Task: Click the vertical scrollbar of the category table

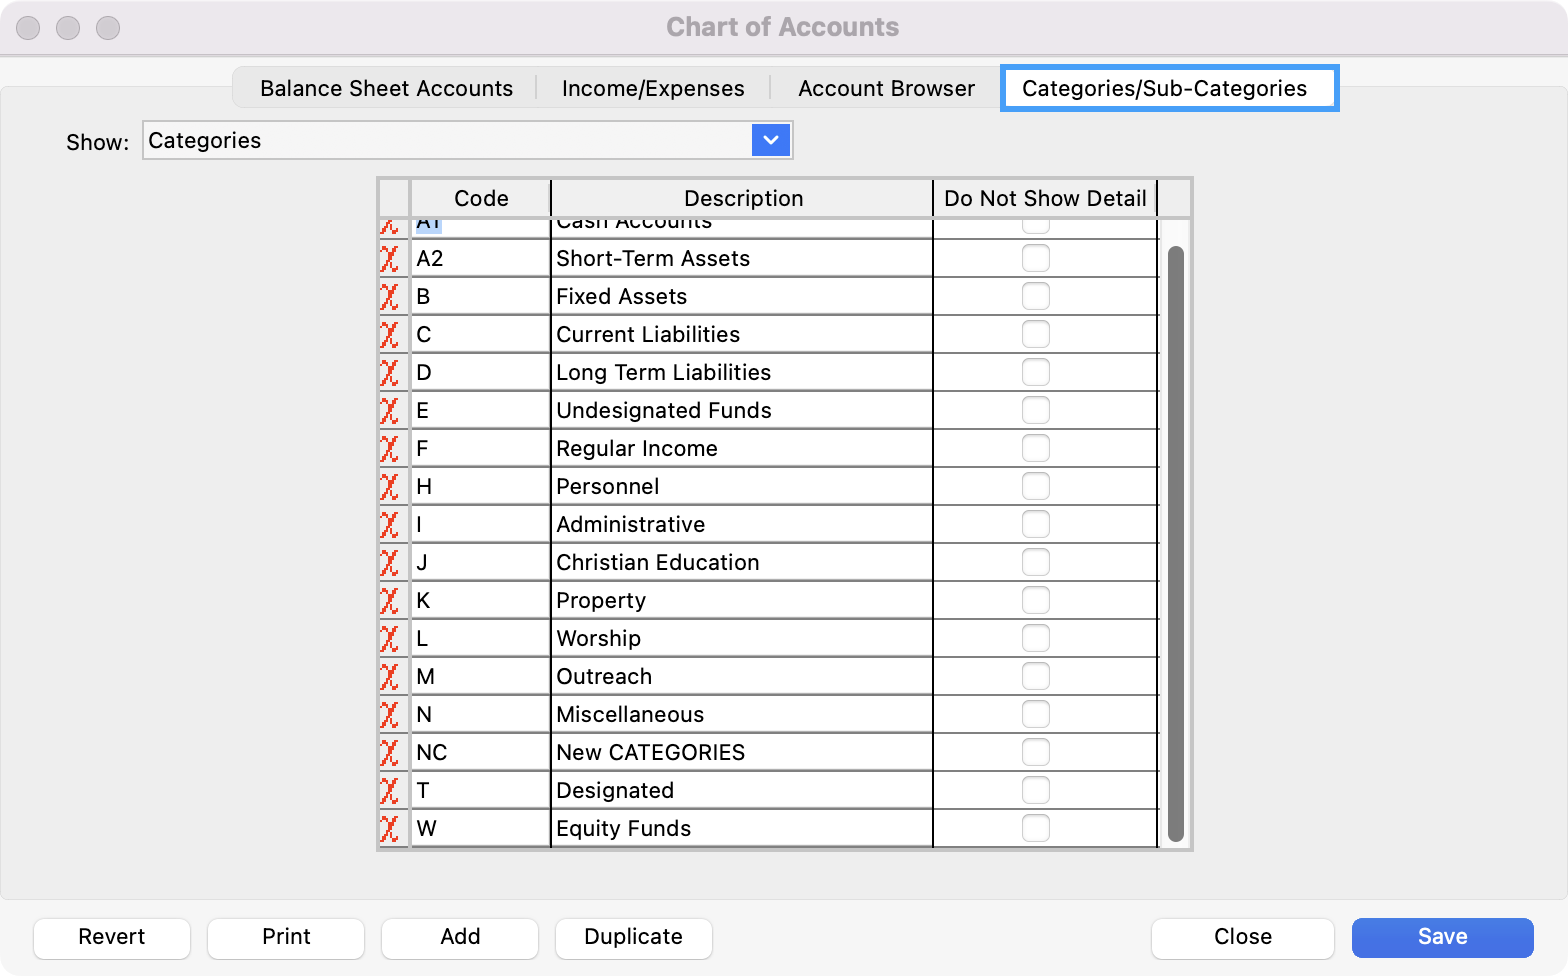Action: click(1176, 540)
